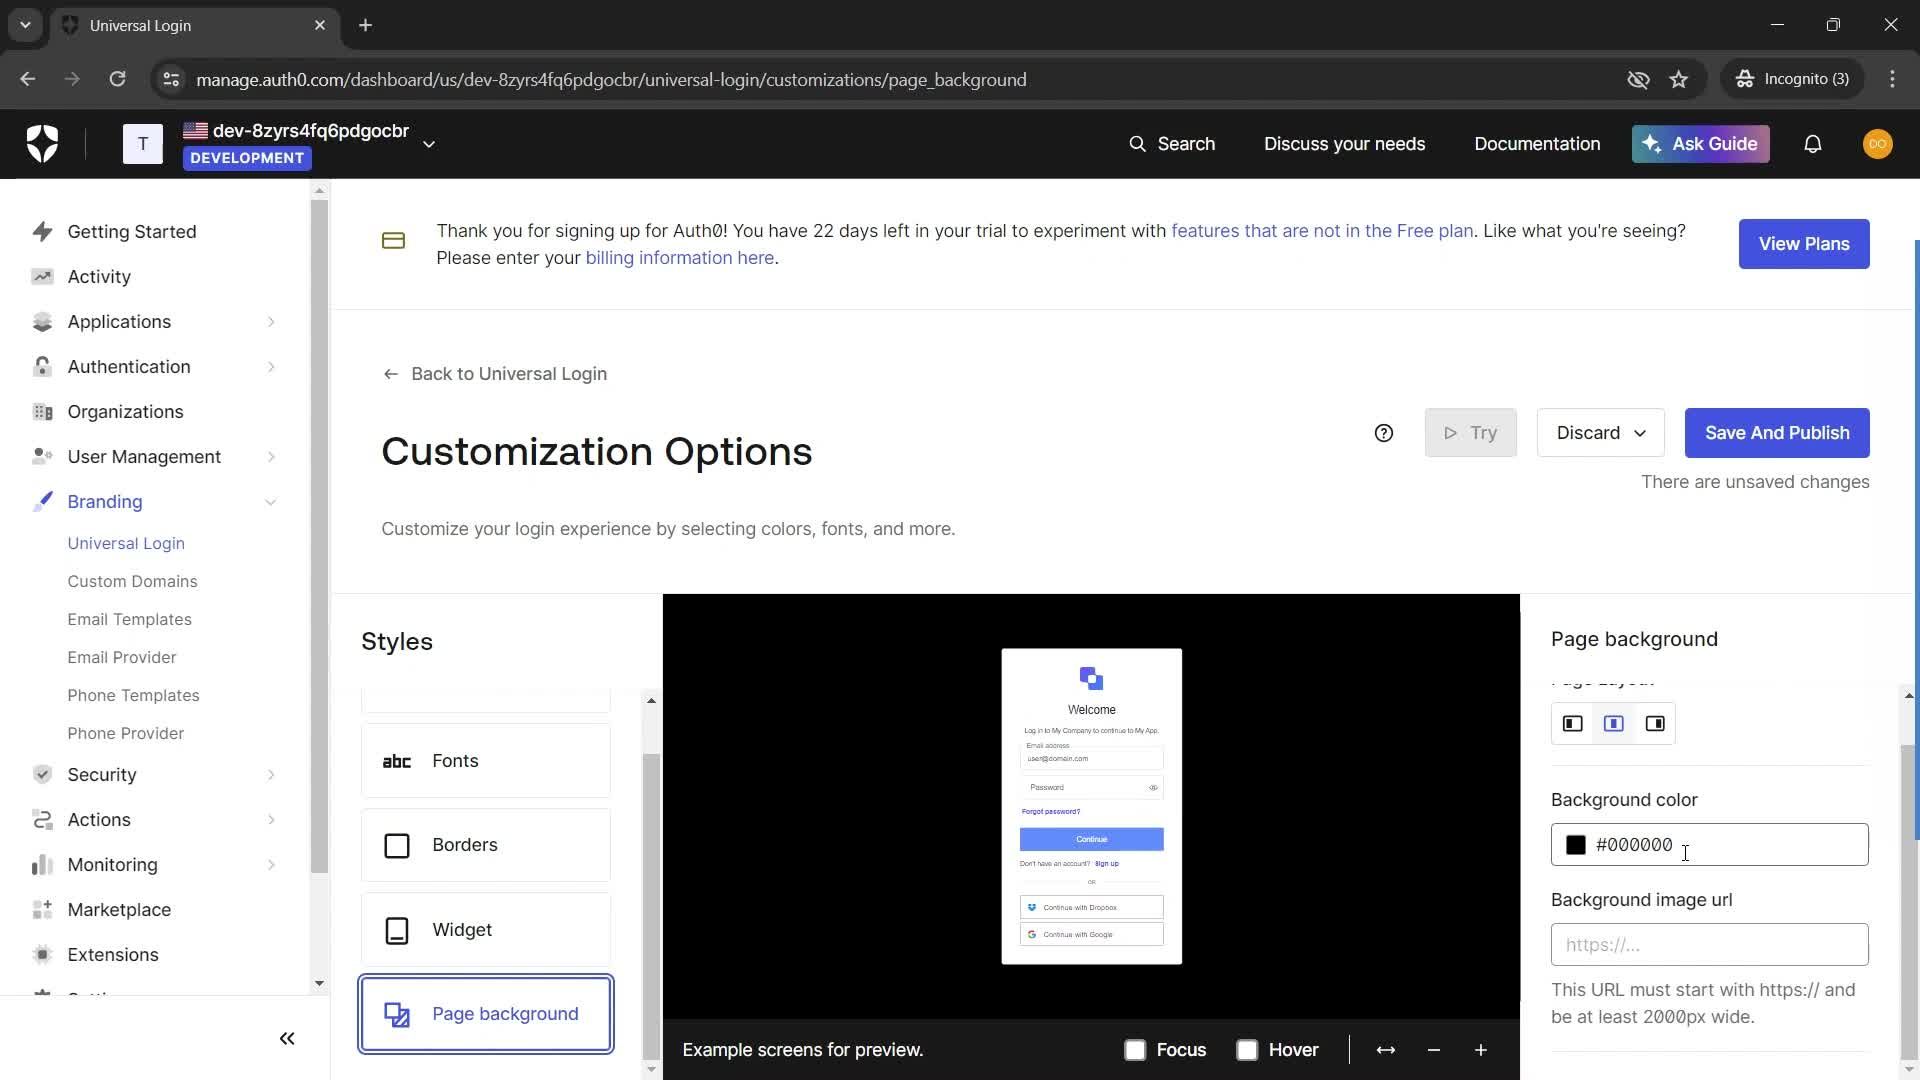Click View Plans button
1920x1080 pixels.
[x=1803, y=244]
